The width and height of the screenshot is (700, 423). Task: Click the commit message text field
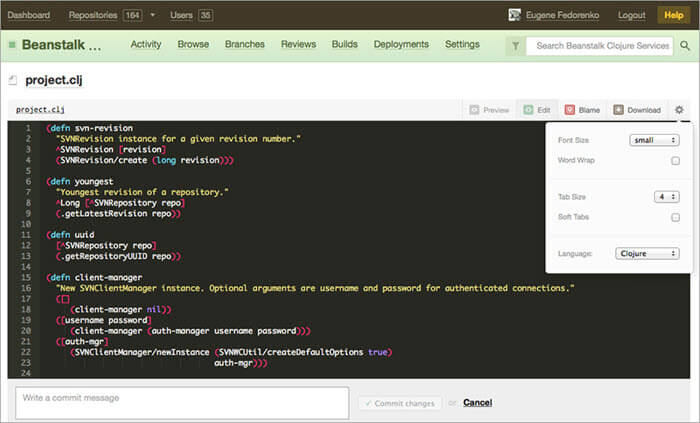181,402
